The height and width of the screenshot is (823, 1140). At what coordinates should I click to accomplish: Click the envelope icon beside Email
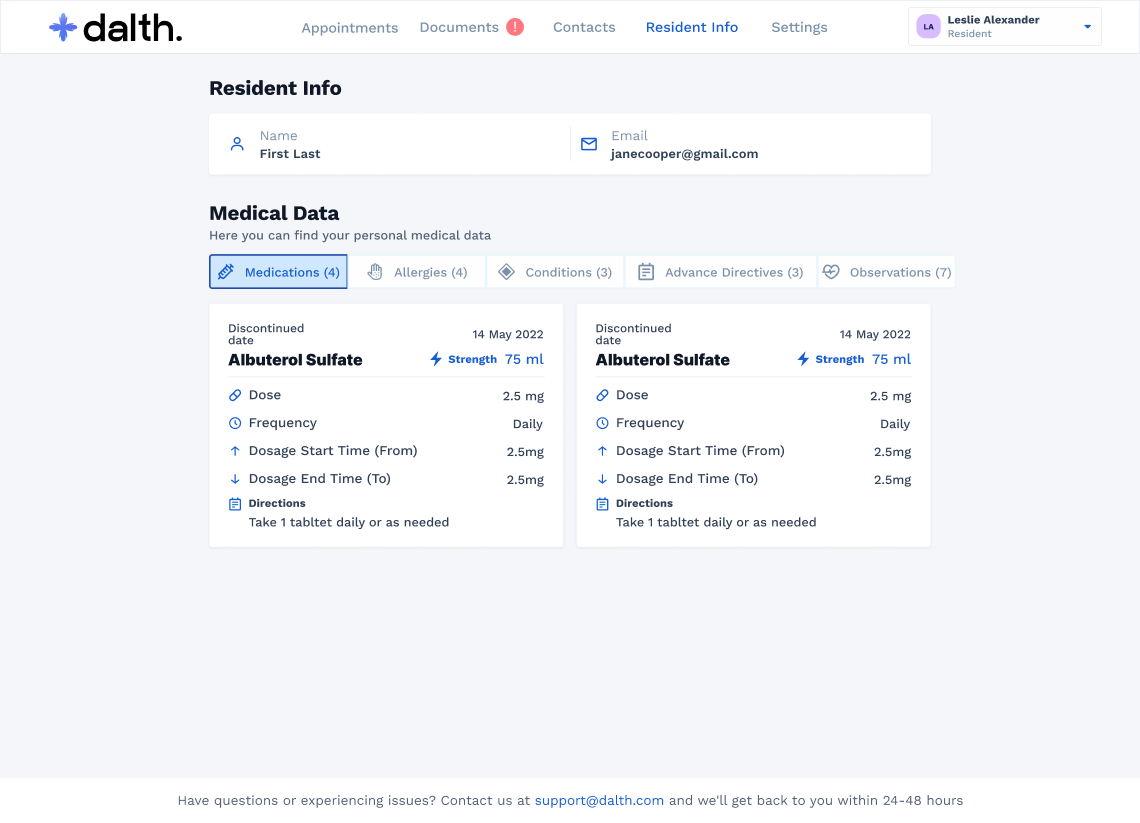[x=589, y=144]
